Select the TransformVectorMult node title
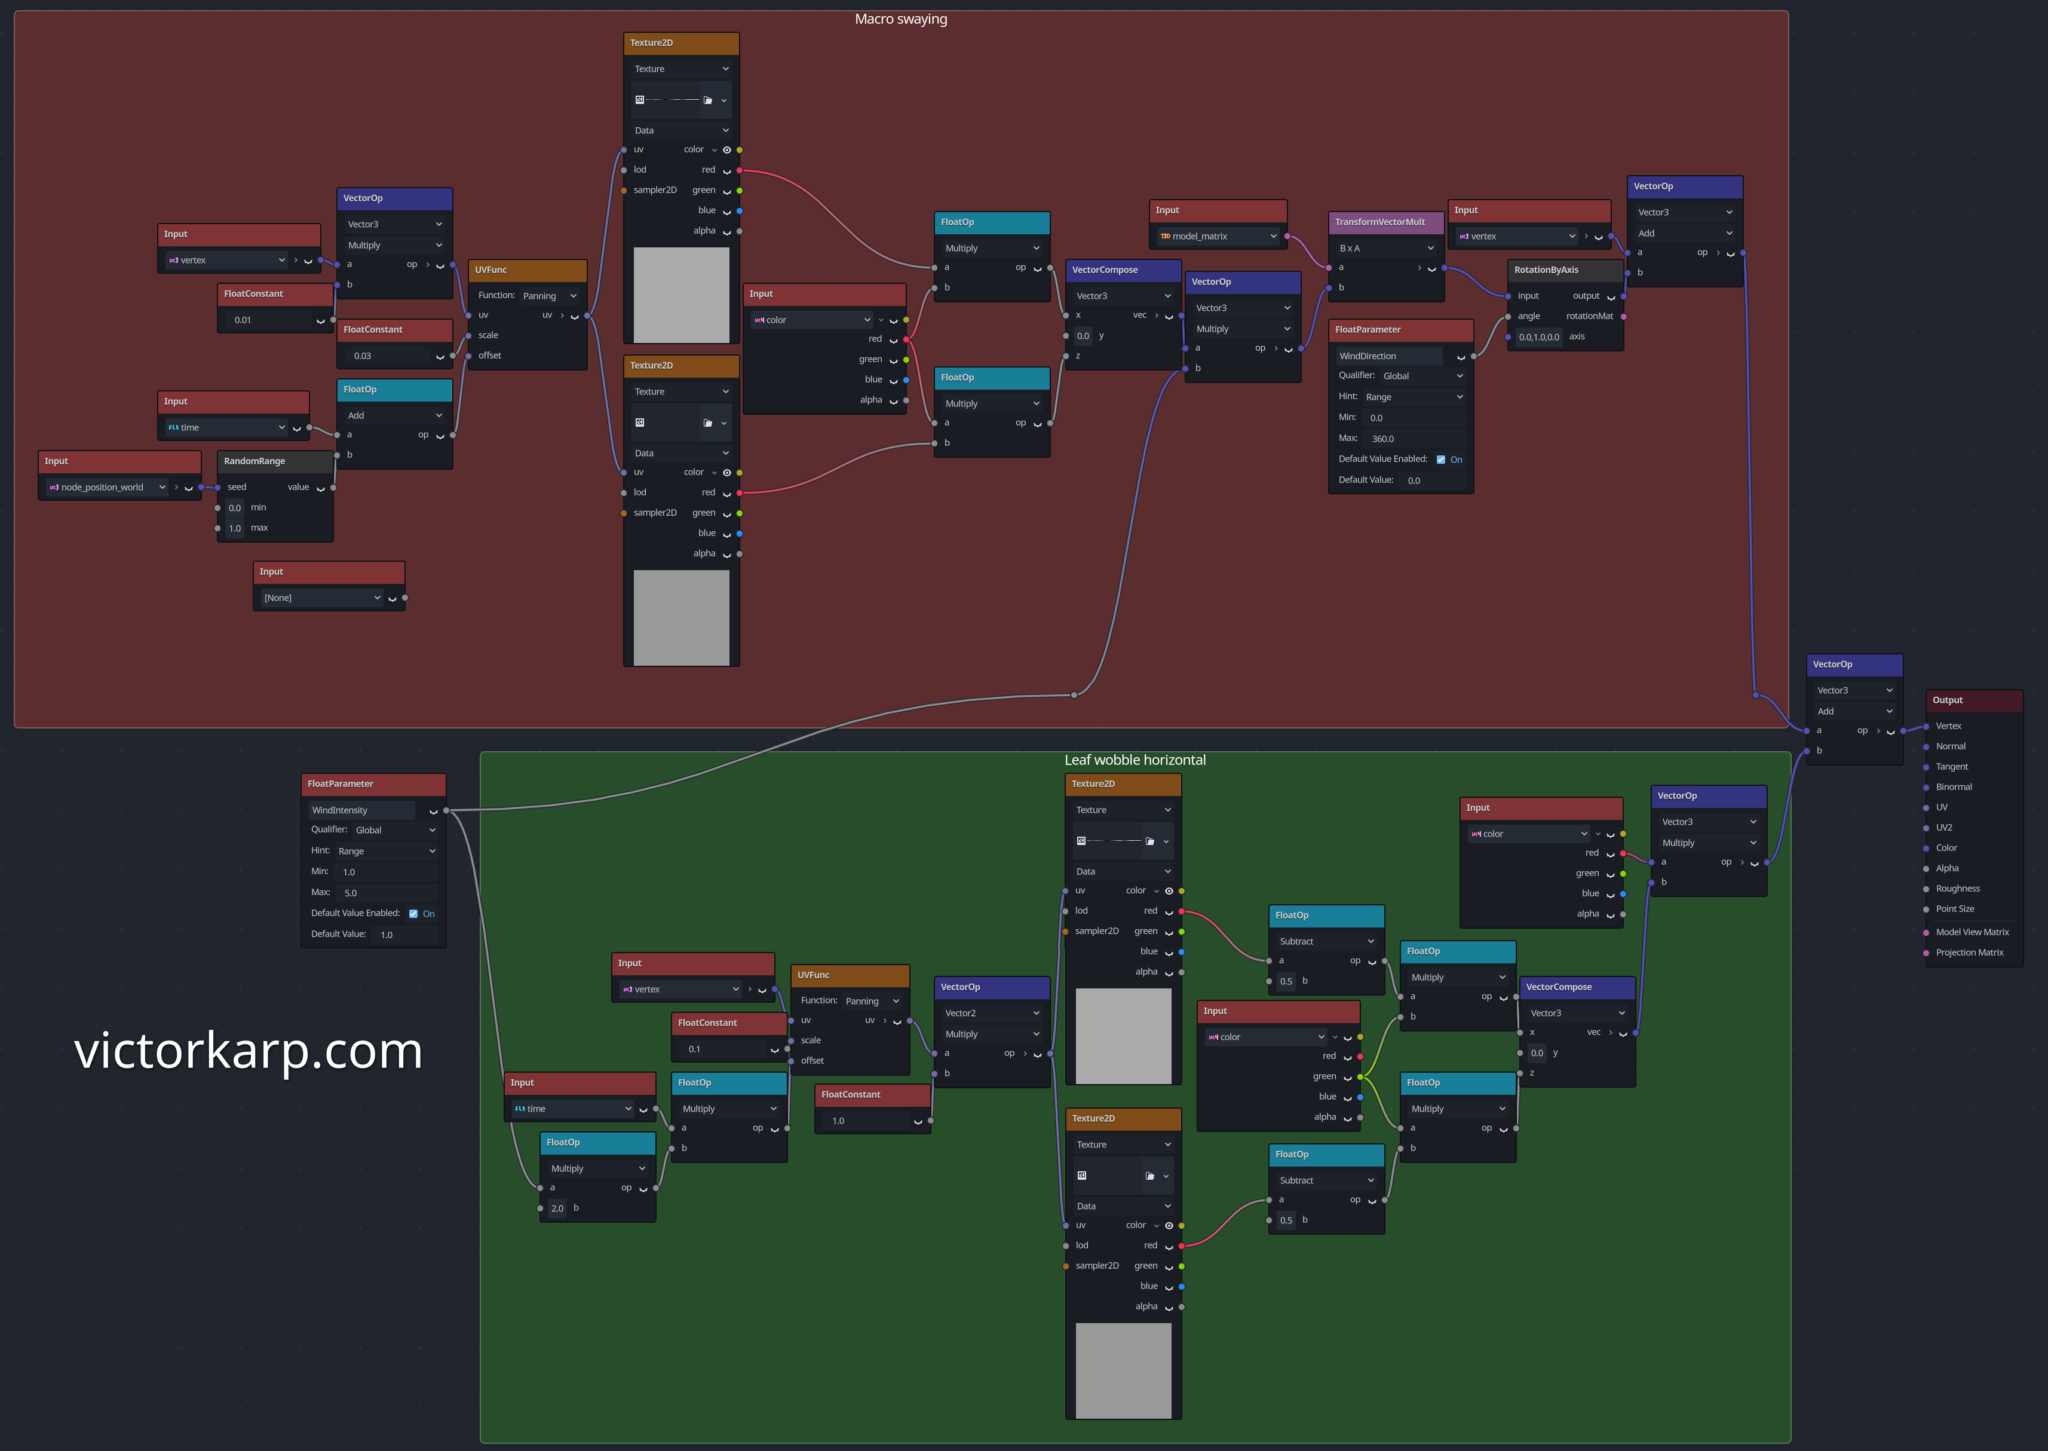The width and height of the screenshot is (2048, 1451). pos(1380,222)
